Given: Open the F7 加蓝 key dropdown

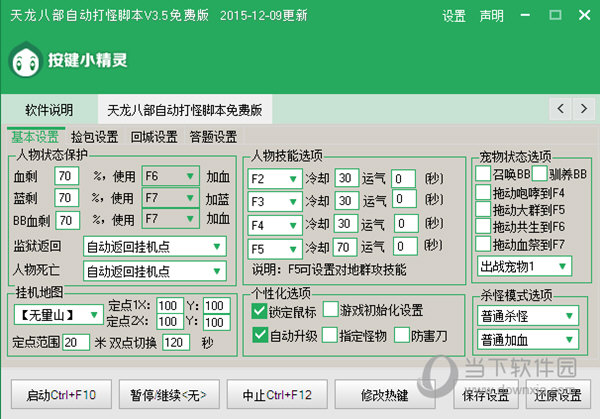Looking at the screenshot, I should (171, 197).
